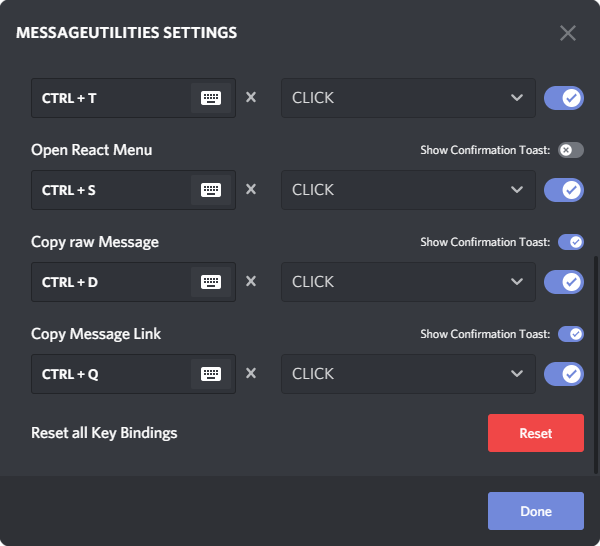Clear the CTRL + D keybind with X
The height and width of the screenshot is (546, 600).
click(x=251, y=281)
